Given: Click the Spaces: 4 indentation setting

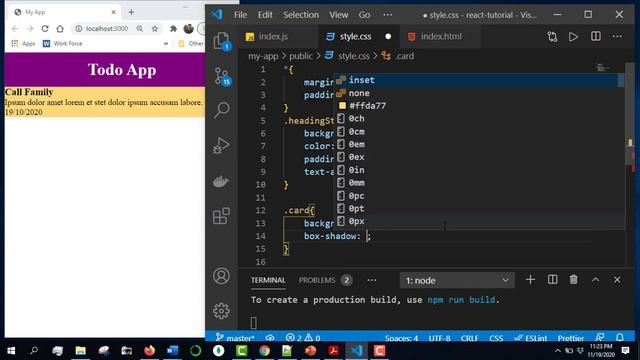Looking at the screenshot, I should point(401,338).
